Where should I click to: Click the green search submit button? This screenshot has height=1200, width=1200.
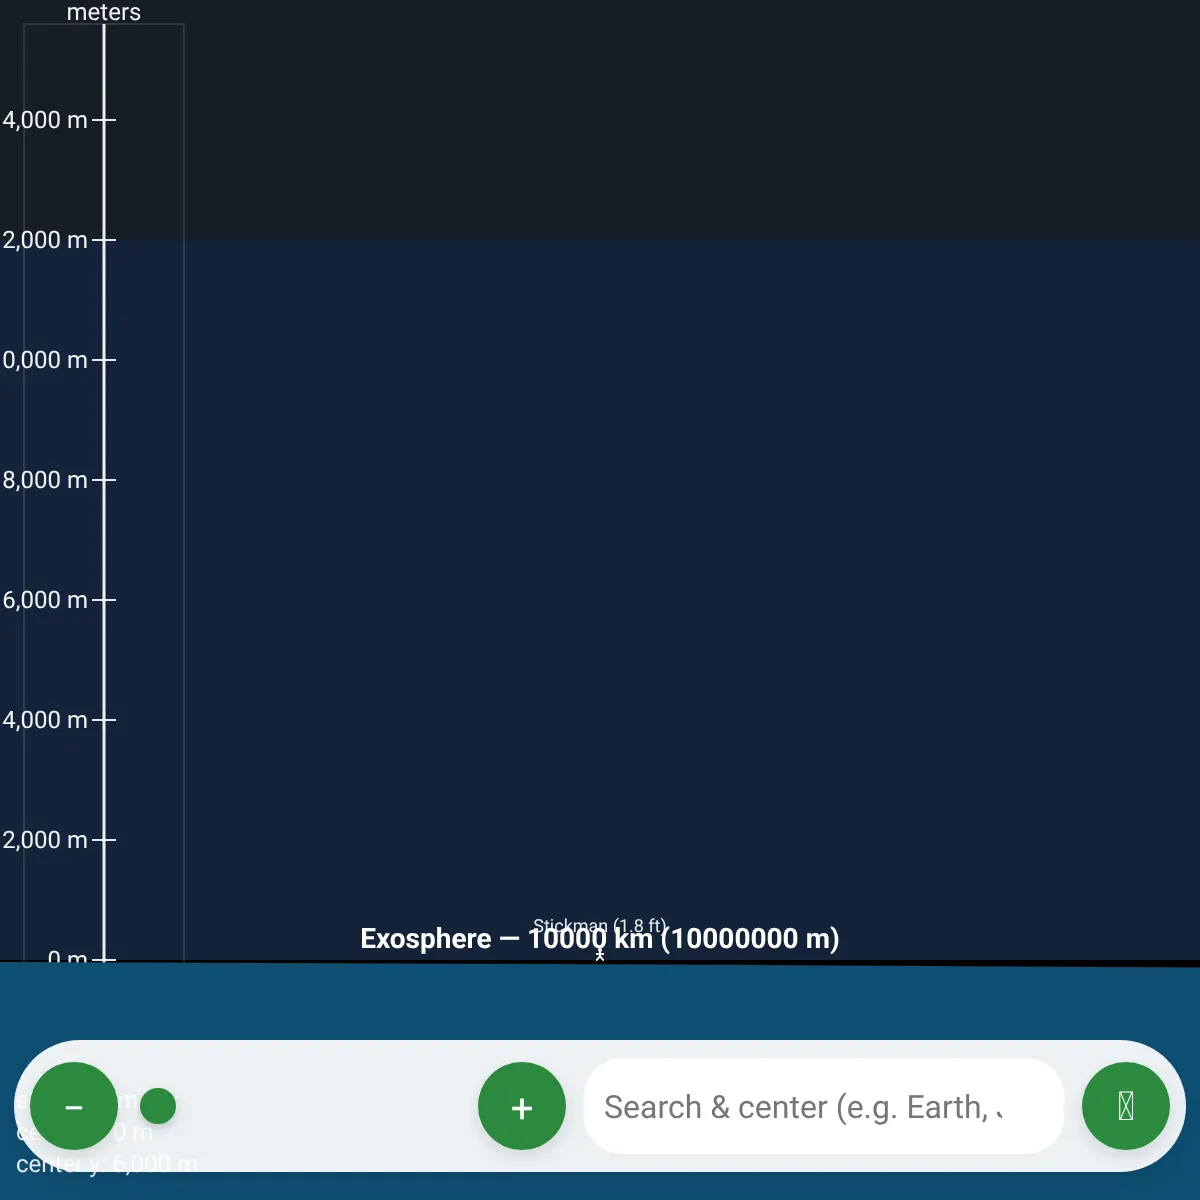(1125, 1106)
